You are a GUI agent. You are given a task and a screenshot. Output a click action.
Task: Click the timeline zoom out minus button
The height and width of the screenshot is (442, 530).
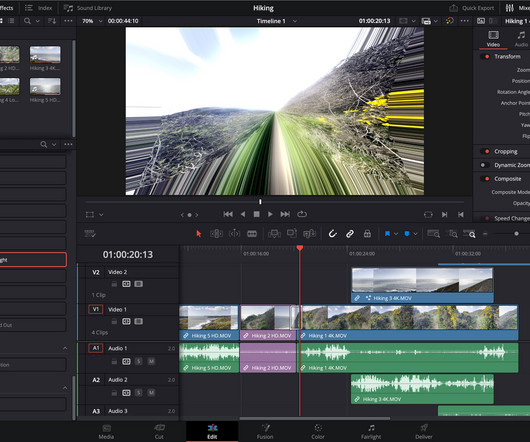coord(485,234)
